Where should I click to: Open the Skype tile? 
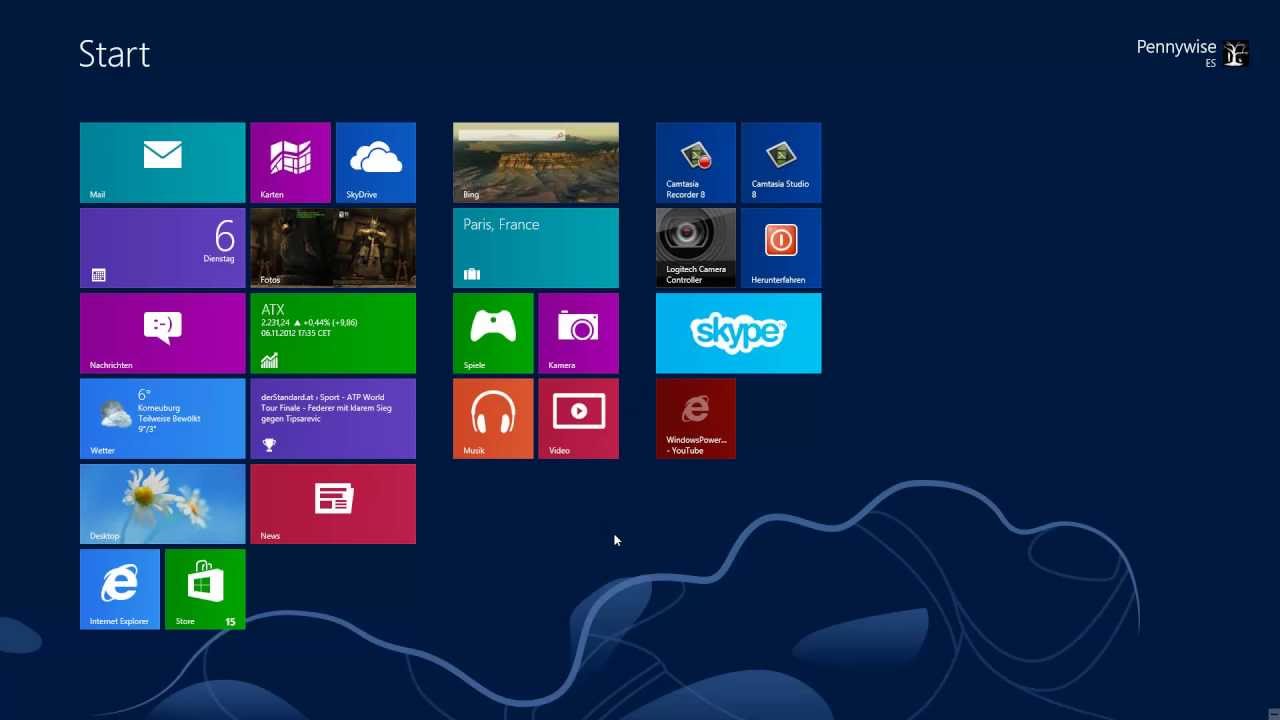pyautogui.click(x=739, y=333)
